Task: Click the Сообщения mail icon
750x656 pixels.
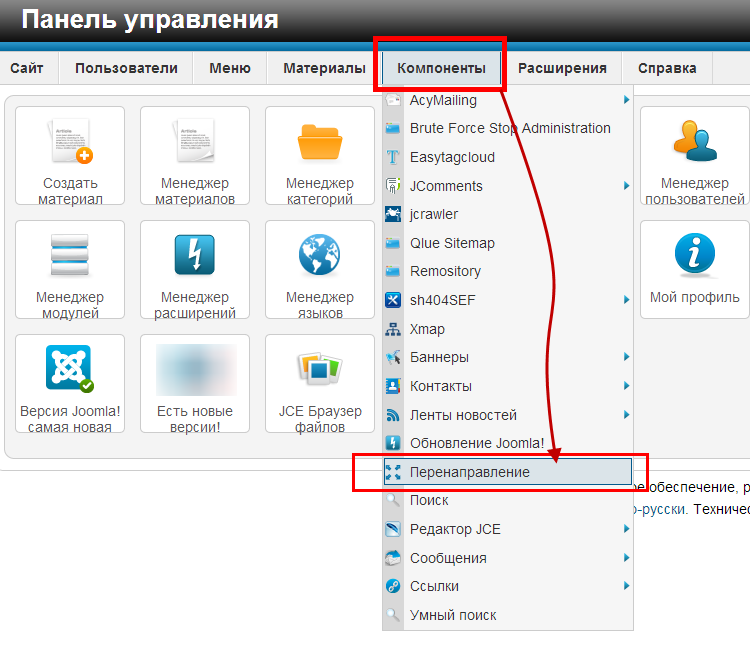Action: 393,558
